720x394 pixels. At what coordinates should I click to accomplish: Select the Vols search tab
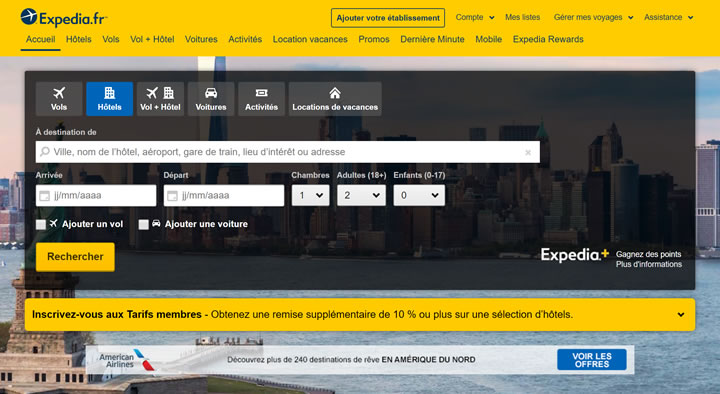pyautogui.click(x=59, y=99)
